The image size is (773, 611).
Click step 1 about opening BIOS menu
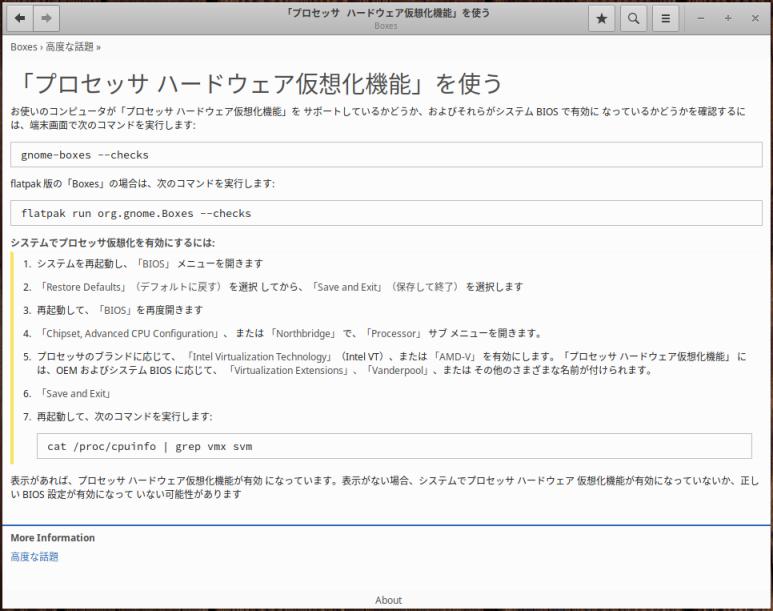pyautogui.click(x=150, y=264)
